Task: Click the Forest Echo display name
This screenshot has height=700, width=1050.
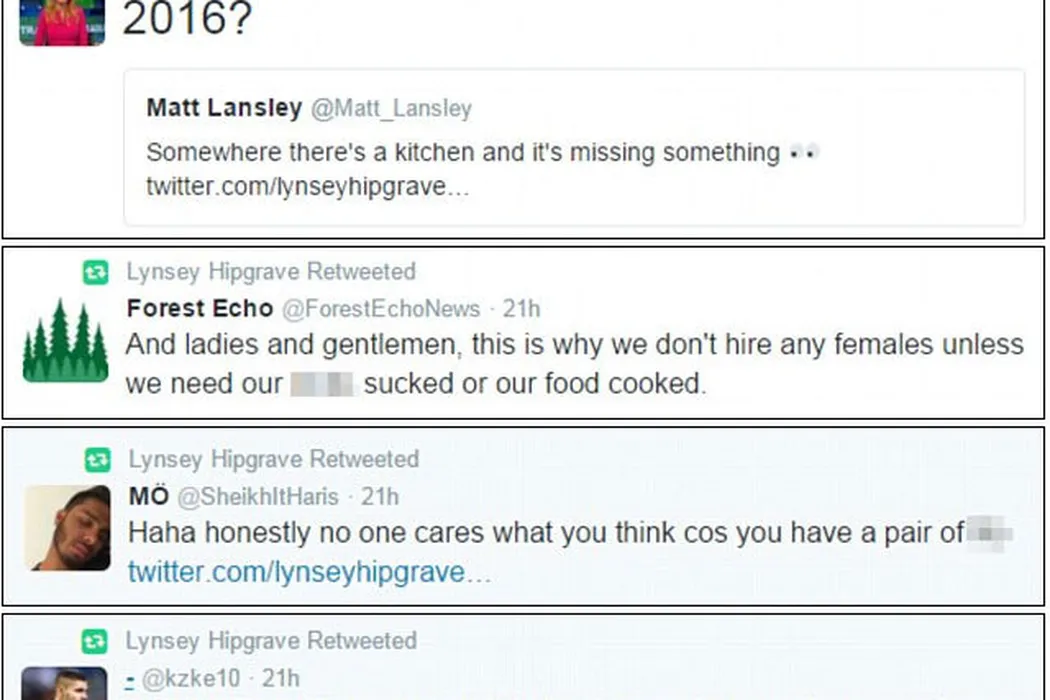Action: (x=200, y=309)
